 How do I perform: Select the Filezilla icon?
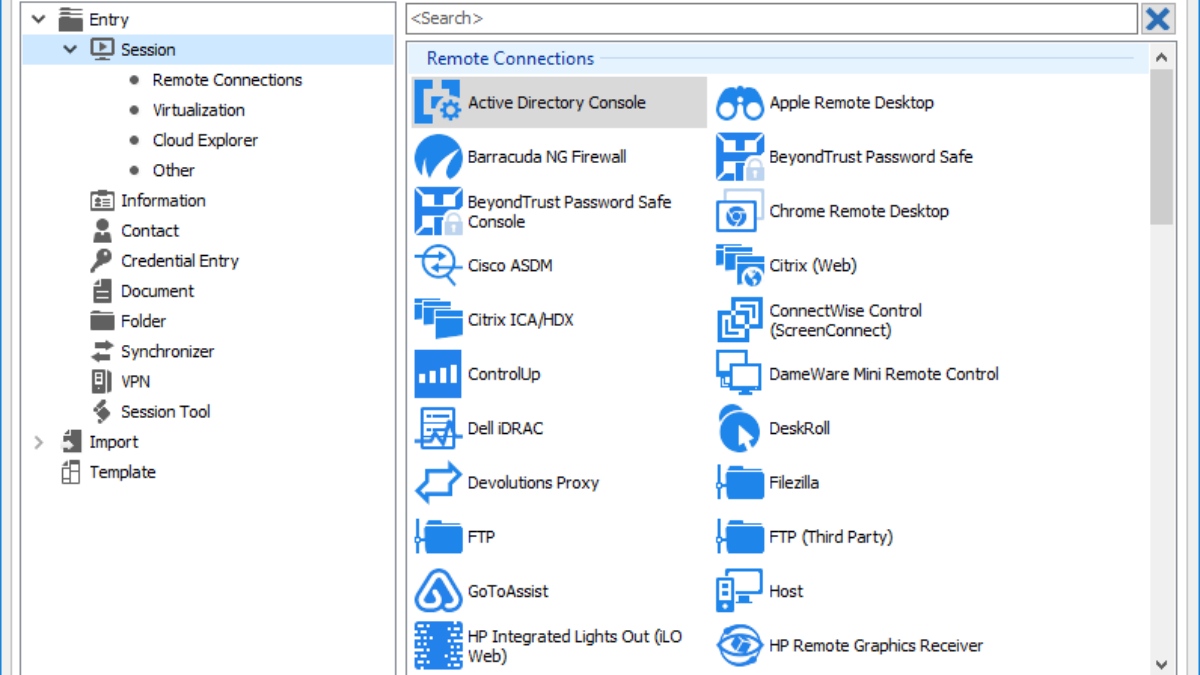point(740,483)
